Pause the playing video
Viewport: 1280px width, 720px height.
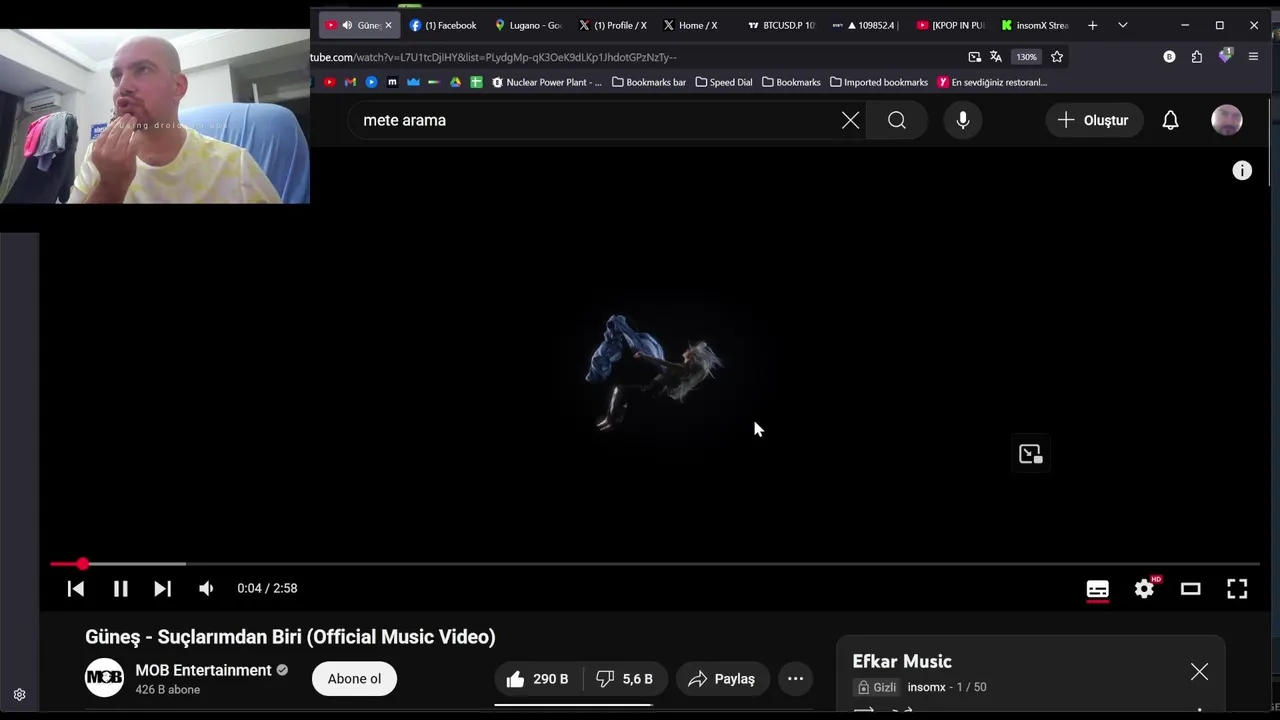pyautogui.click(x=120, y=589)
